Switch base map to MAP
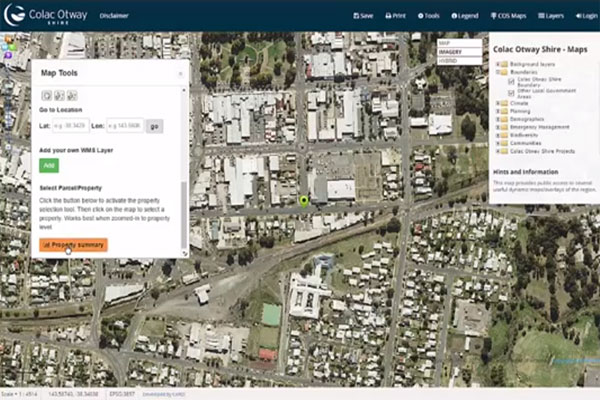The height and width of the screenshot is (400, 600). (x=459, y=43)
